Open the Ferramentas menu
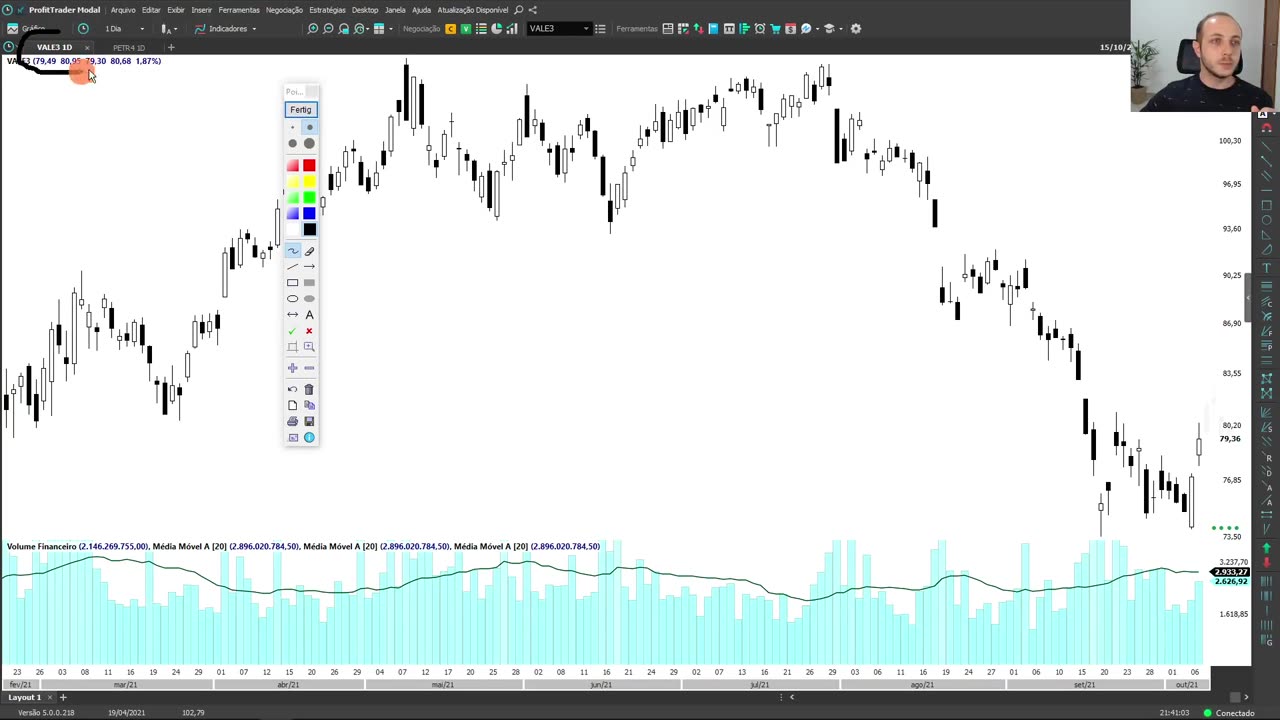 239,10
